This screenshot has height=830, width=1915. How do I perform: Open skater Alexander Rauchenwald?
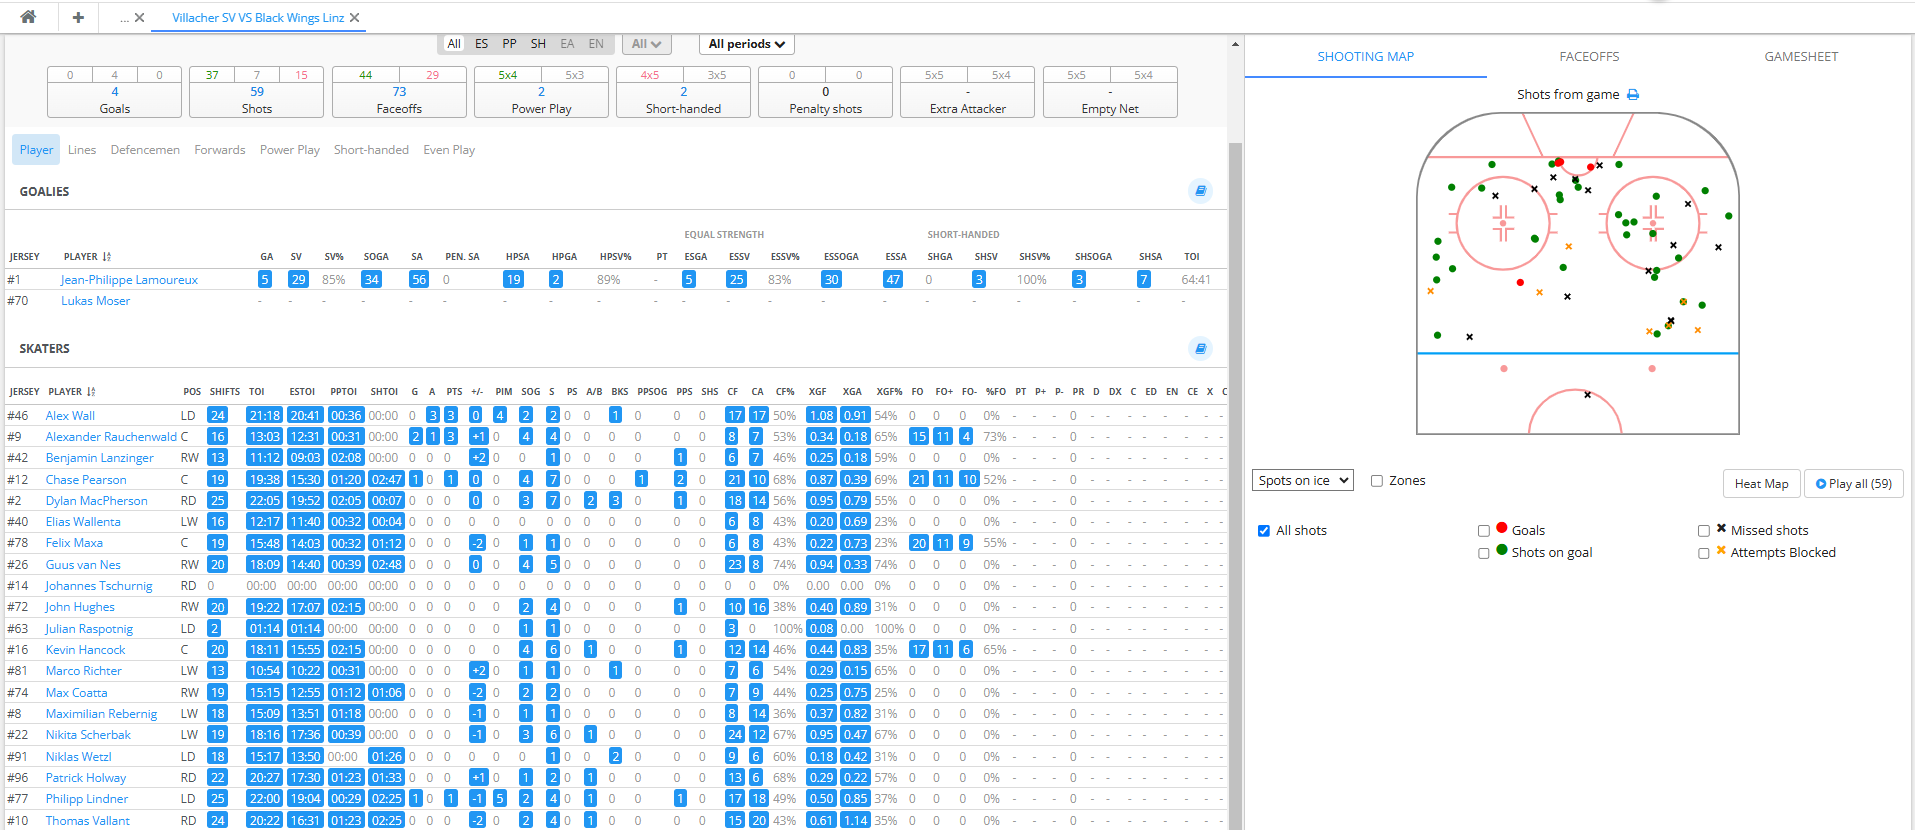[111, 437]
